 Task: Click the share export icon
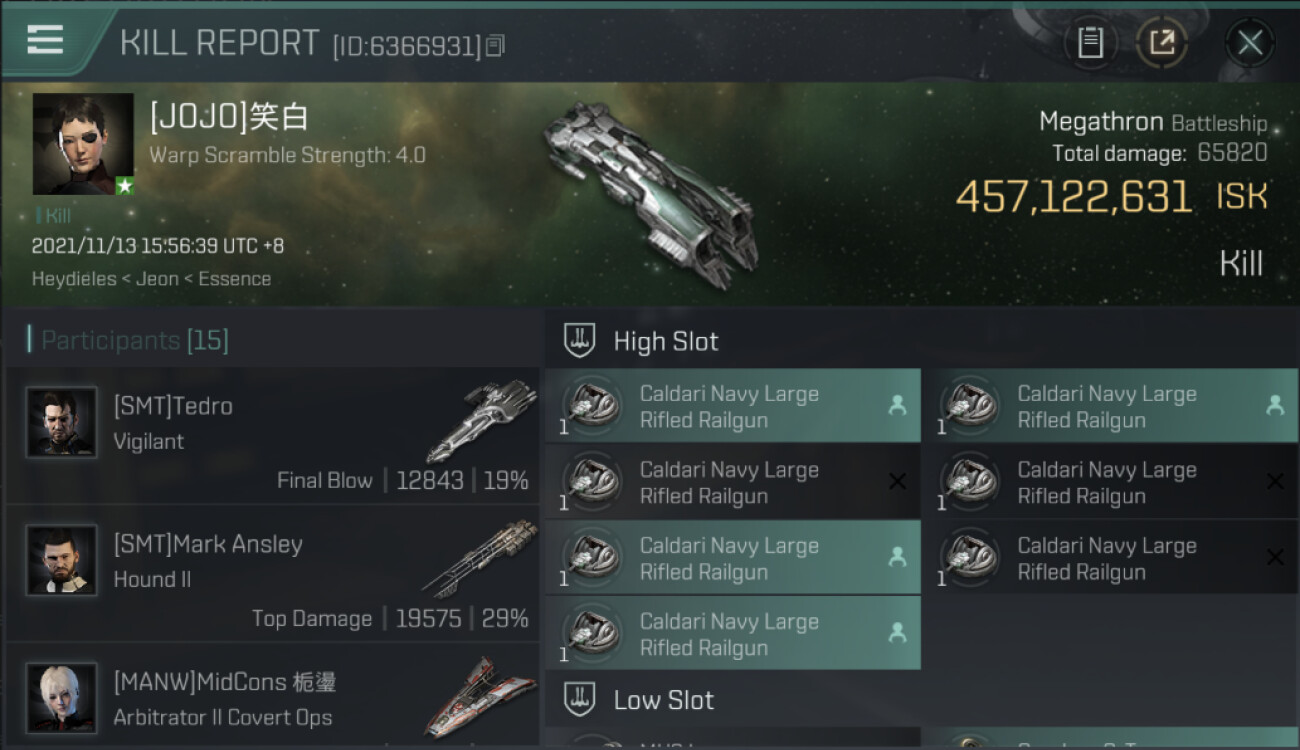1161,43
